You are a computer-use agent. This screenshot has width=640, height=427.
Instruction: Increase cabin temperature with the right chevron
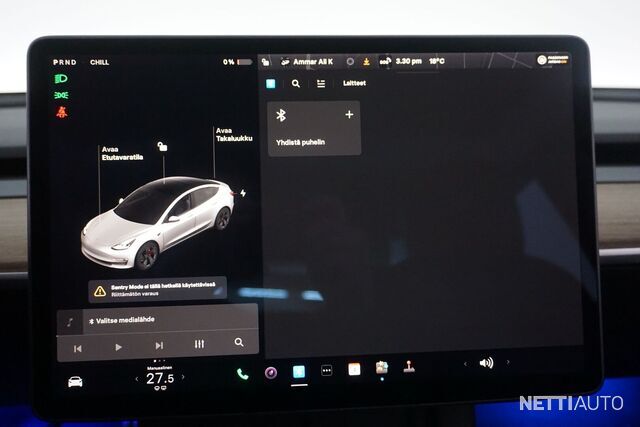(183, 377)
